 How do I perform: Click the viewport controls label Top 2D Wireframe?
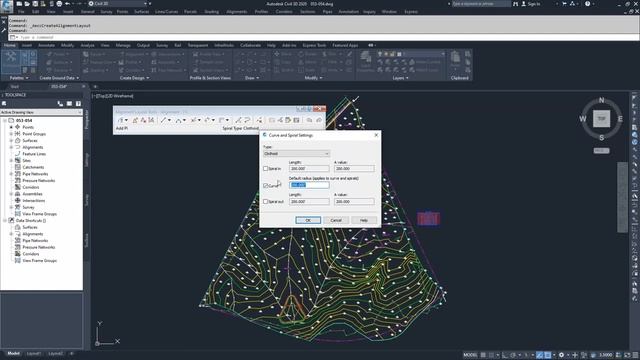113,96
